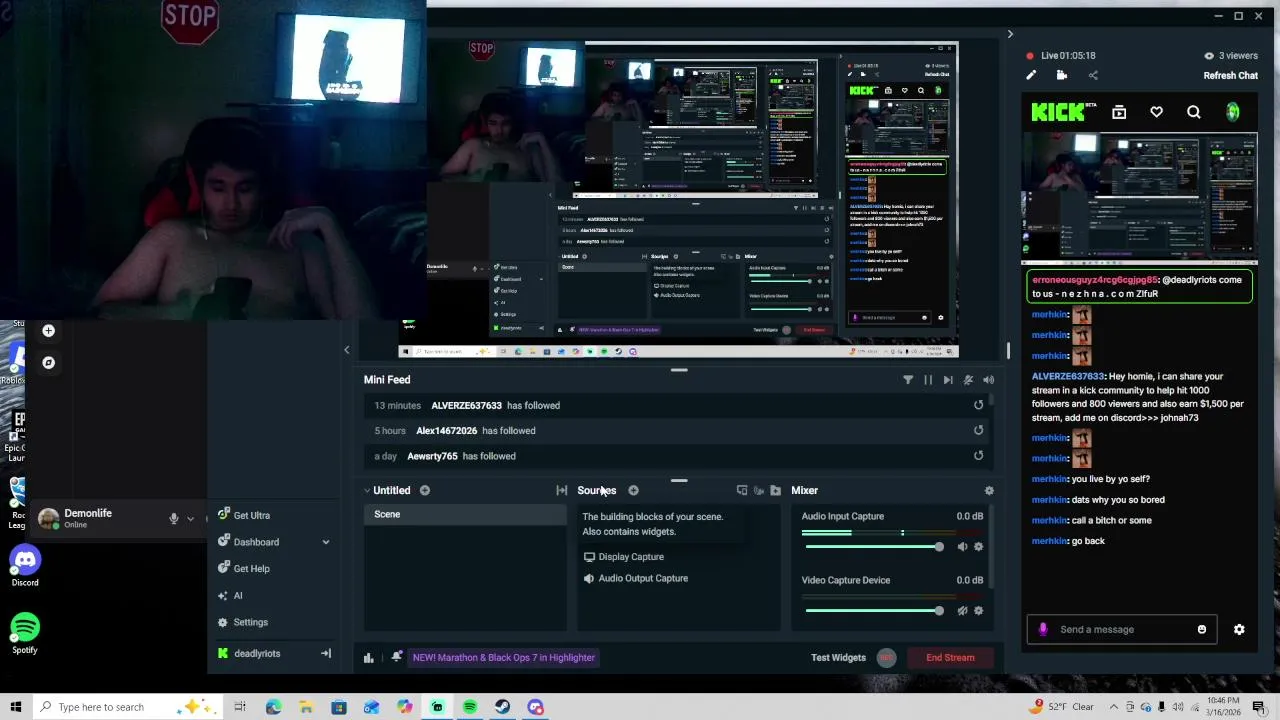Add a new scene with plus icon
This screenshot has width=1280, height=720.
pos(425,490)
